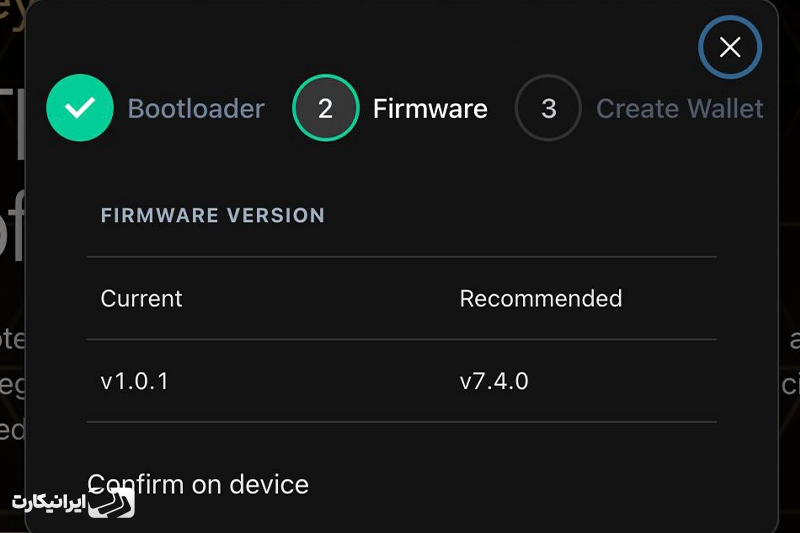Click the number 3 in Create Wallet step
800x533 pixels.
click(548, 108)
